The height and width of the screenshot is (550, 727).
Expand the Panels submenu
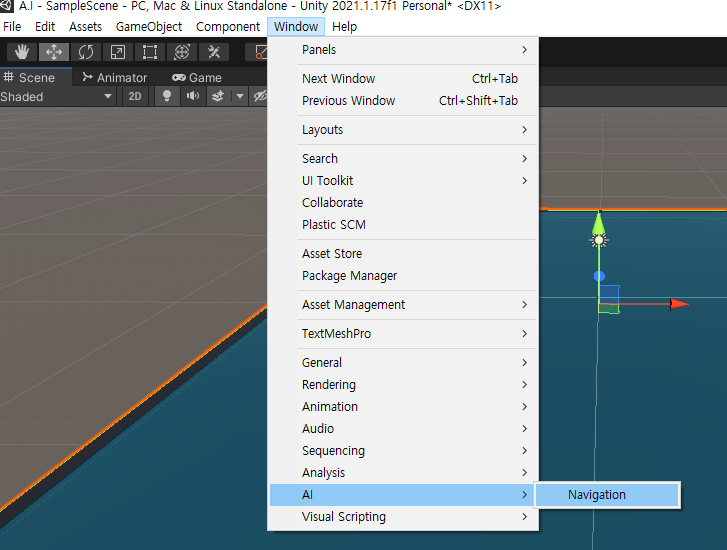(x=403, y=50)
